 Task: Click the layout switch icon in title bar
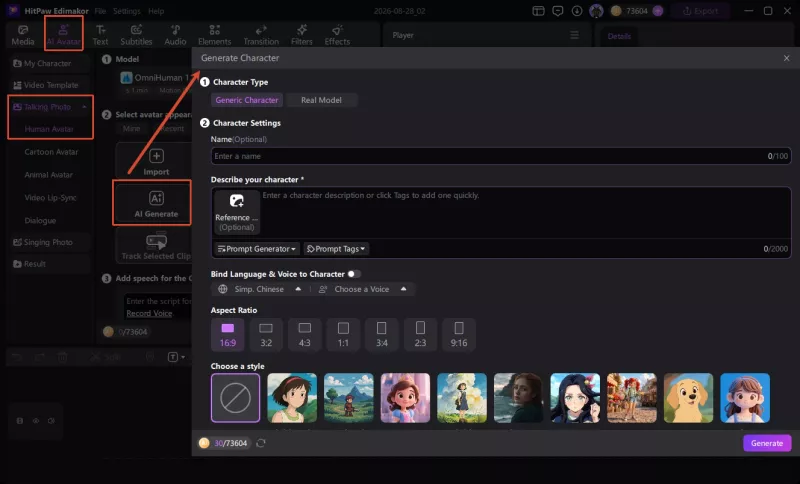(x=538, y=11)
